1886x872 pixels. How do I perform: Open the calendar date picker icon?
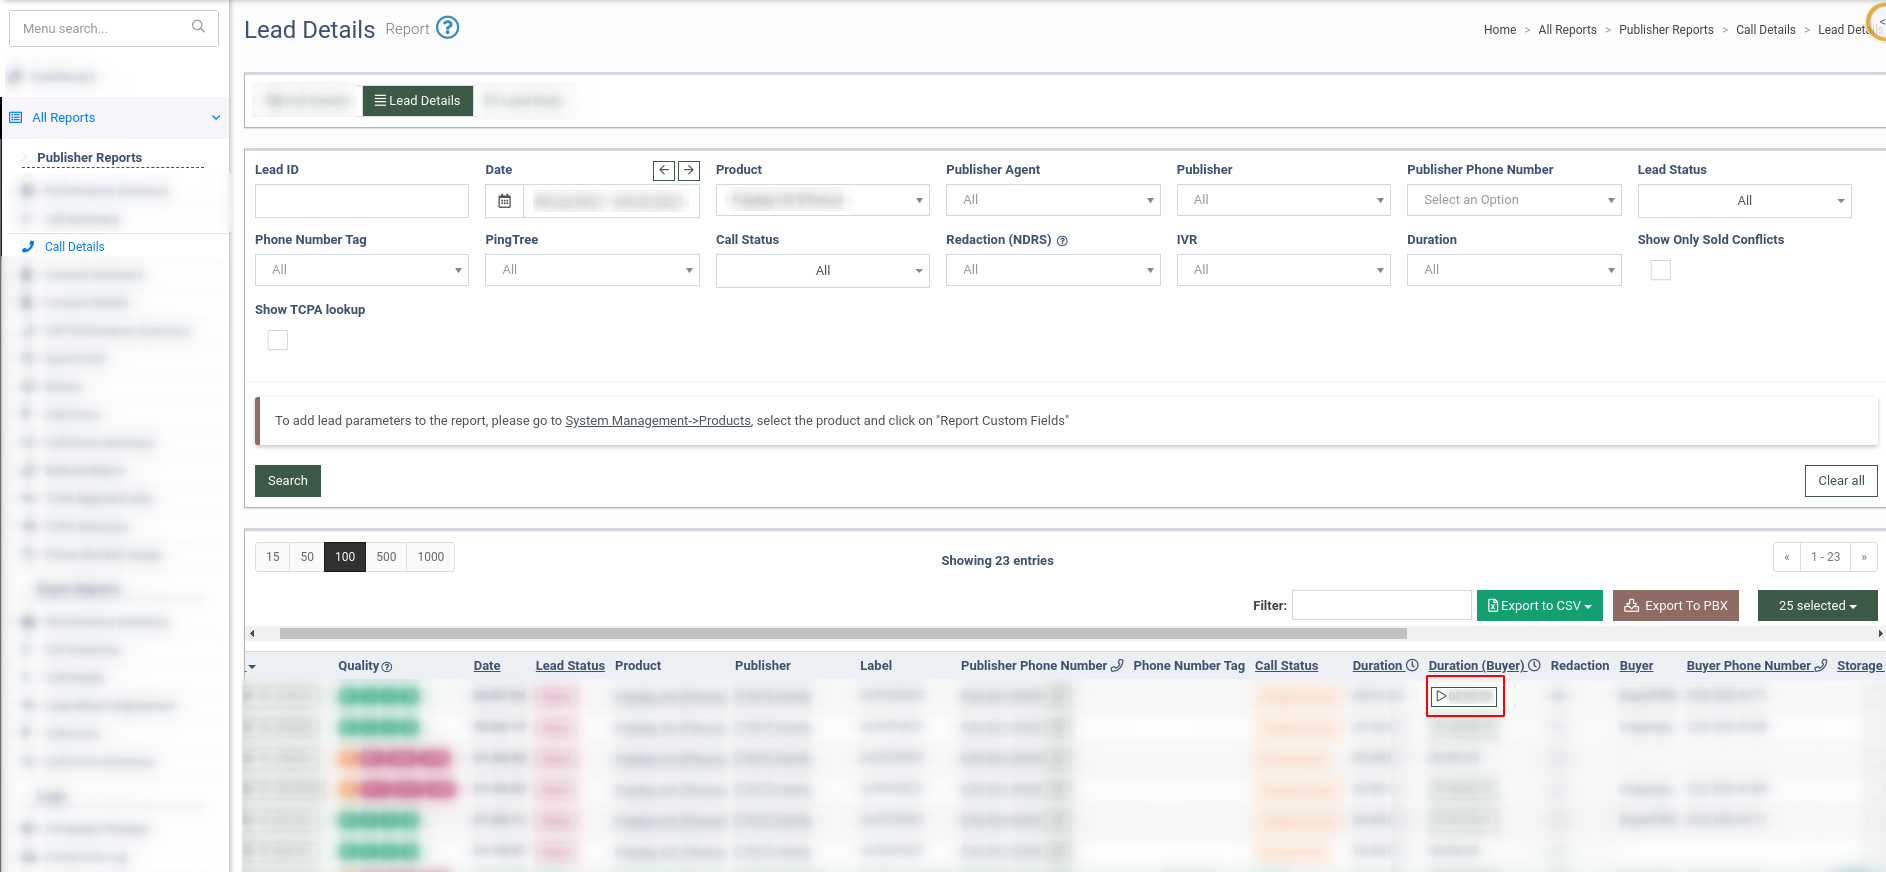click(x=505, y=201)
